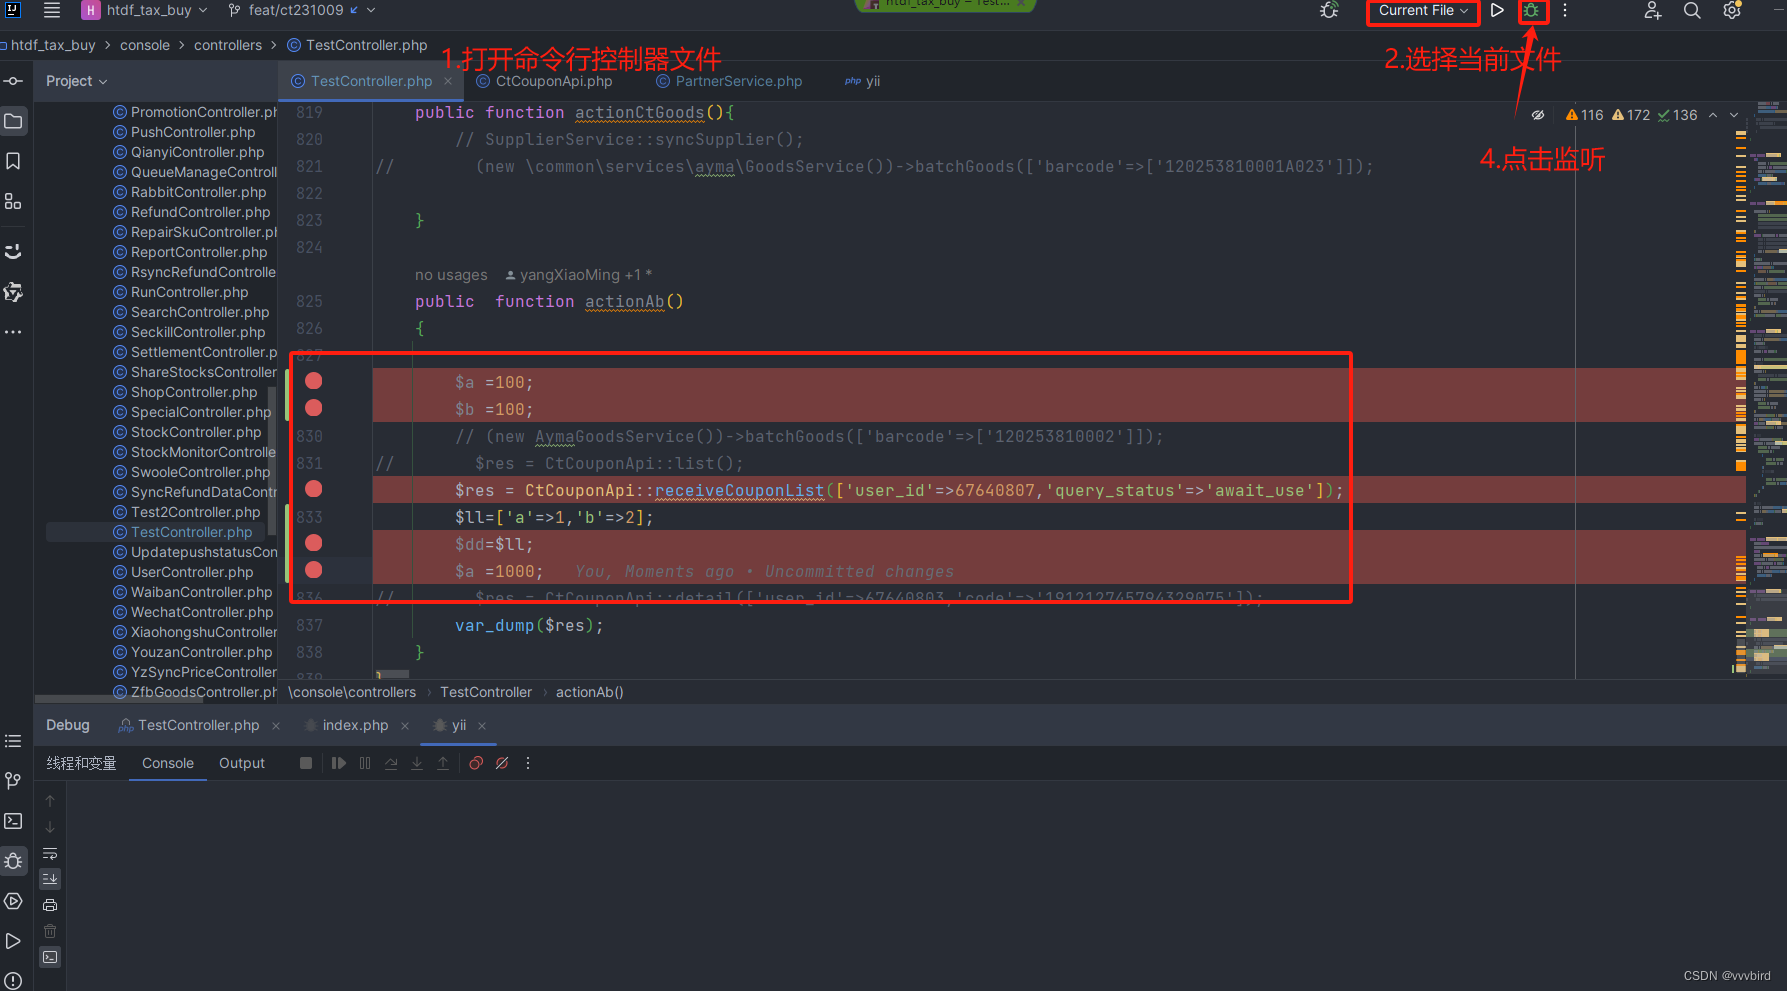This screenshot has width=1787, height=991.
Task: Select Output tab in debugger
Action: click(x=242, y=763)
